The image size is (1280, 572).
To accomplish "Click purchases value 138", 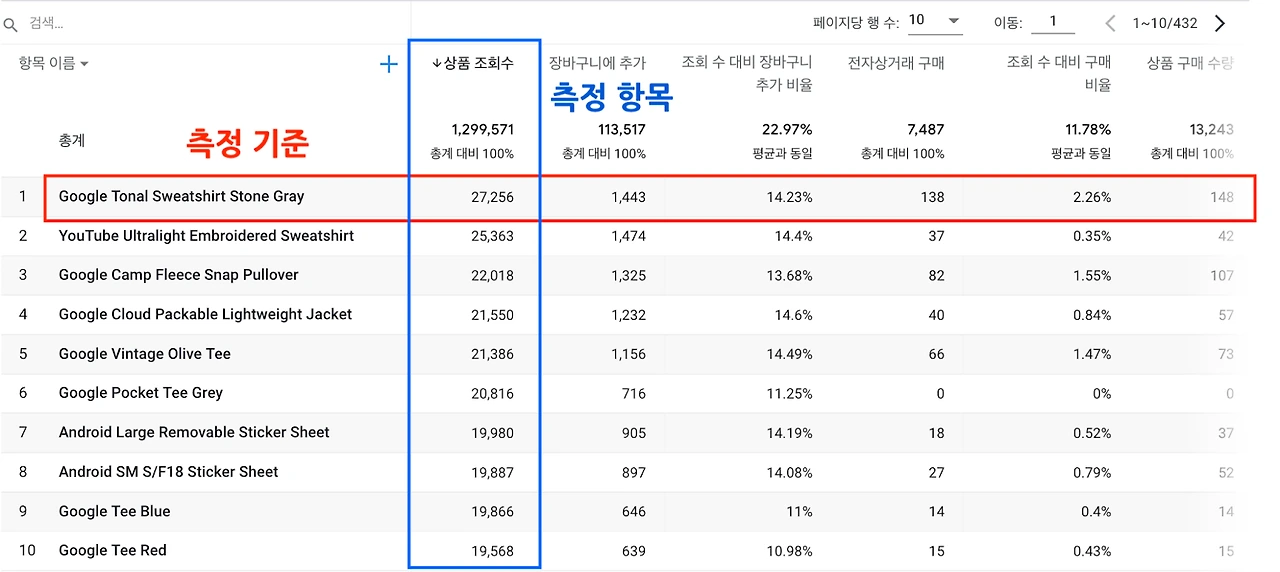I will (933, 197).
